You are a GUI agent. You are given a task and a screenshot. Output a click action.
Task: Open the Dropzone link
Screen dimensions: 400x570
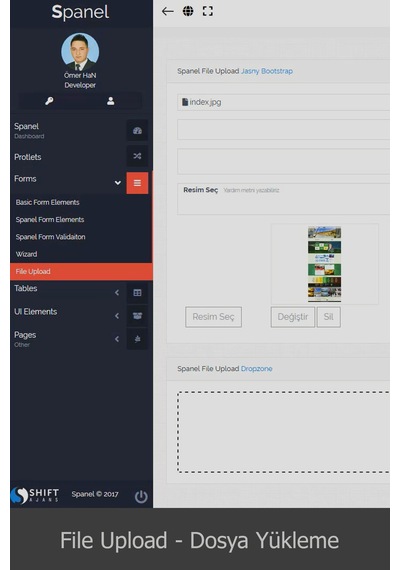pos(256,369)
